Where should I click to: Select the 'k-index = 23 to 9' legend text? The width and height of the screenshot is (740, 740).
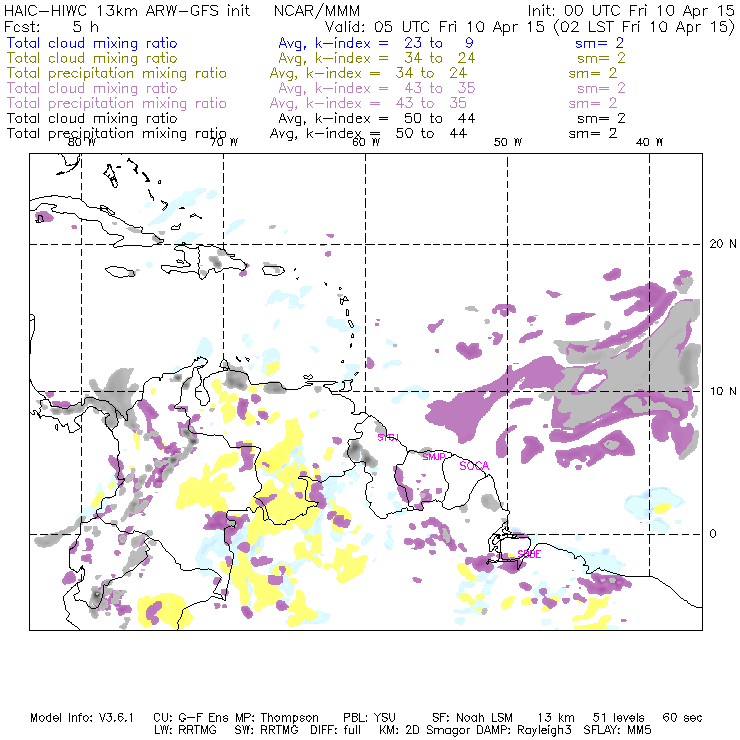point(394,43)
